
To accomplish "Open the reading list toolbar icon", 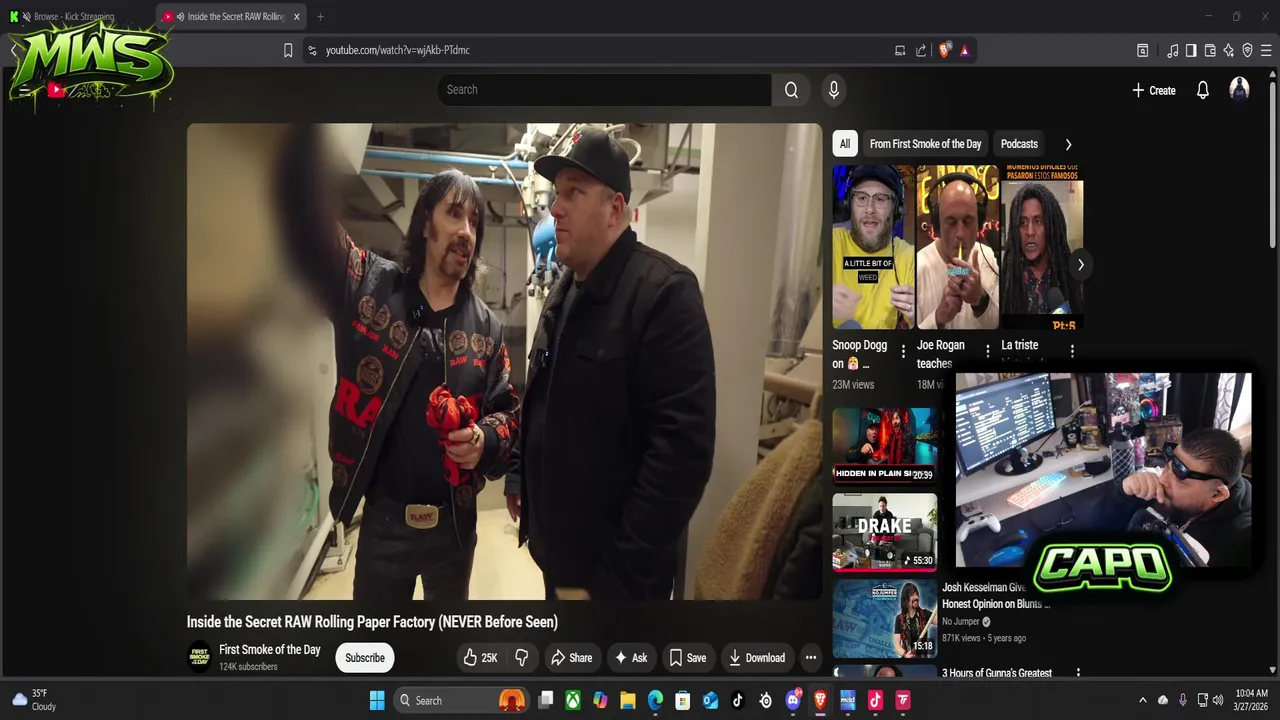I will (x=1143, y=50).
